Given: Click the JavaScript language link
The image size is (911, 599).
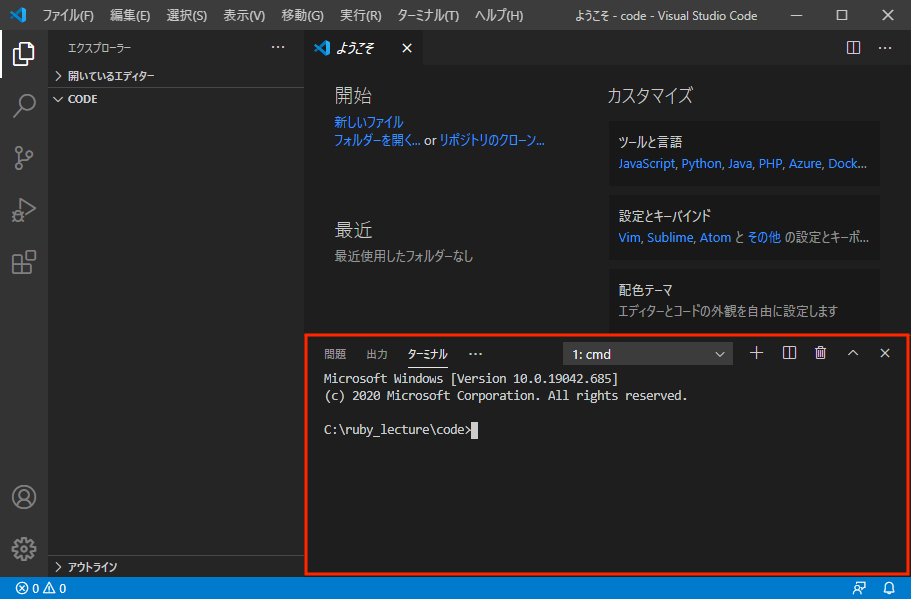Looking at the screenshot, I should point(646,163).
